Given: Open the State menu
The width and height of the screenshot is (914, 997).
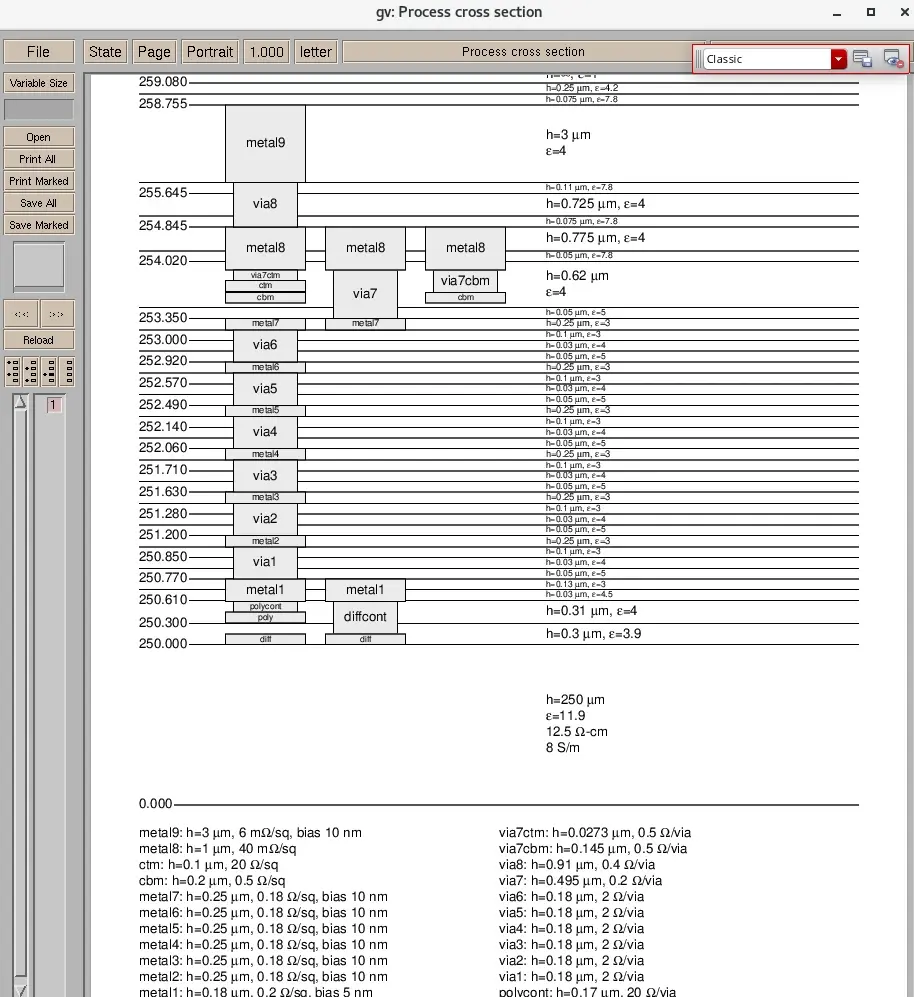Looking at the screenshot, I should pos(105,52).
